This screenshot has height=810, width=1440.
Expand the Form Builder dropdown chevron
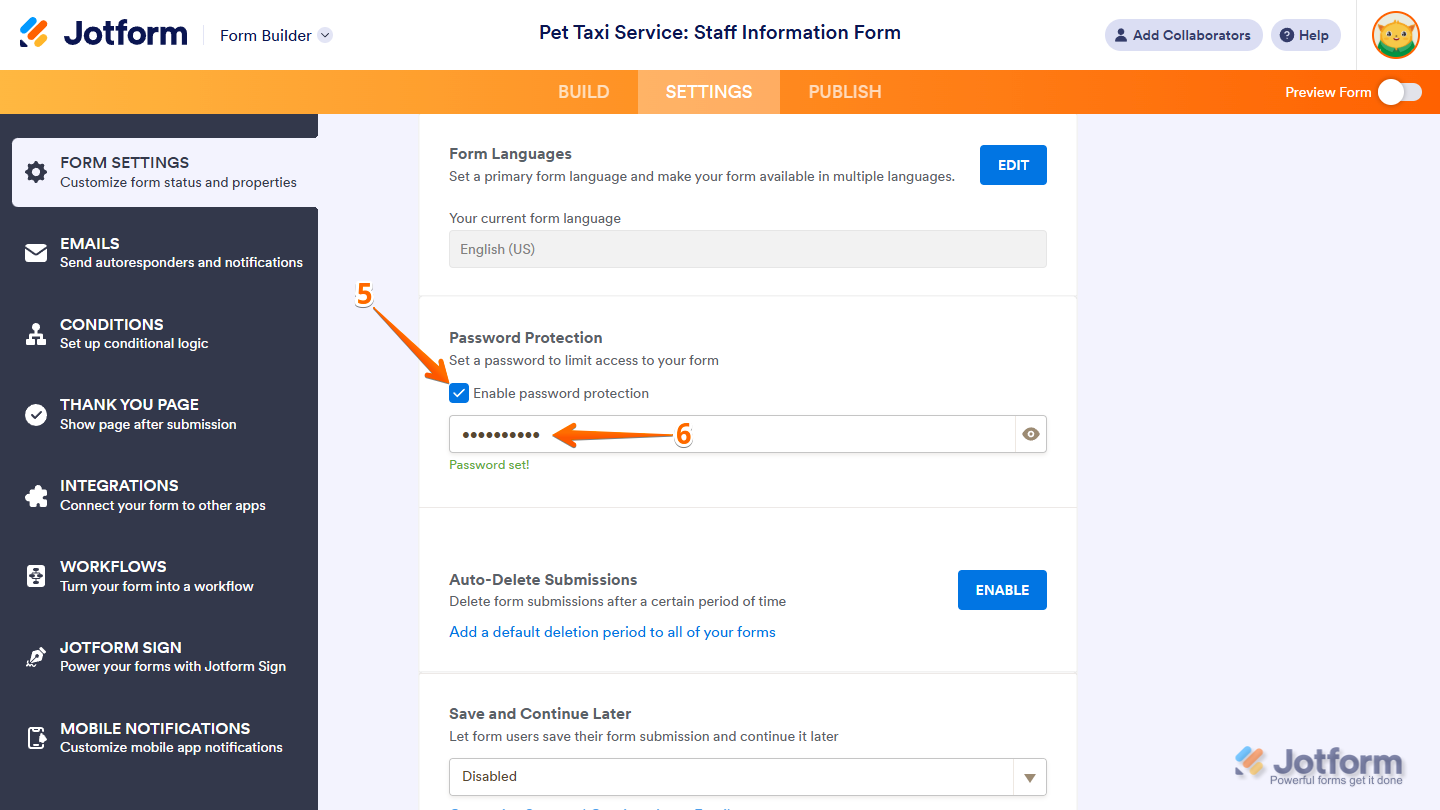(325, 35)
